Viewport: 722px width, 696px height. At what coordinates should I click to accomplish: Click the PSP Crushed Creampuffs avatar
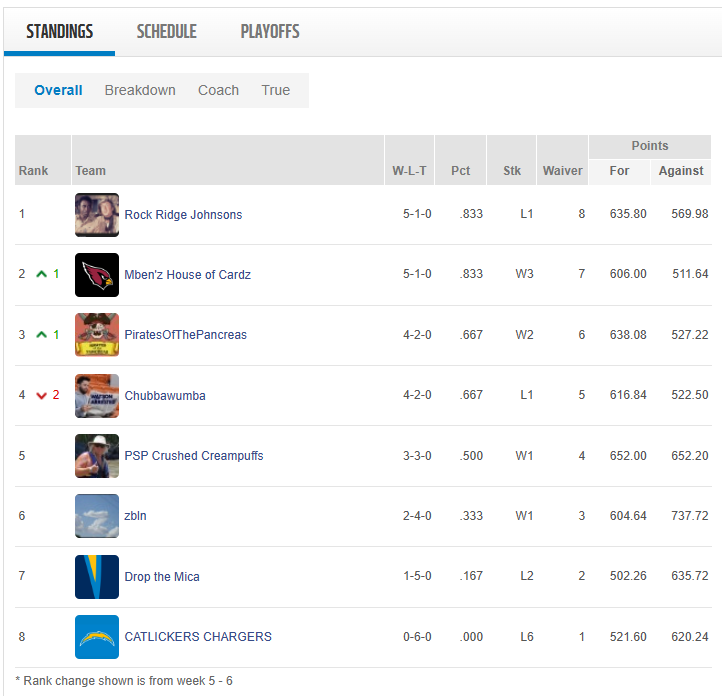click(x=97, y=456)
